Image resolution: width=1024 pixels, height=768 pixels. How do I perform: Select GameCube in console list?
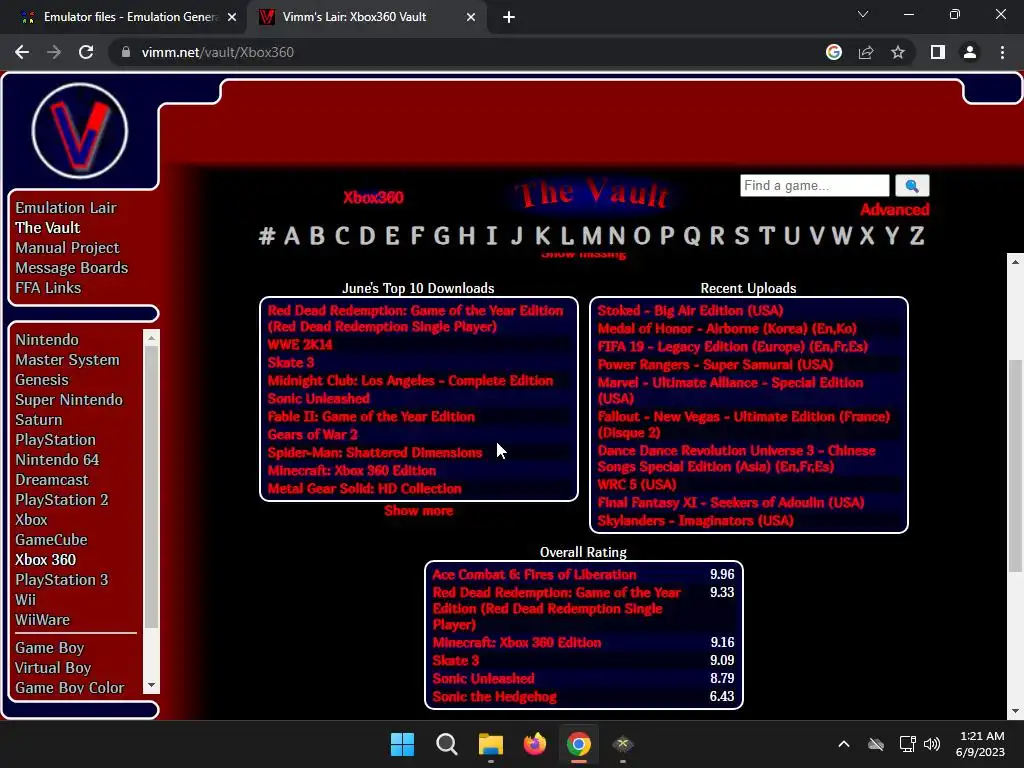tap(51, 540)
